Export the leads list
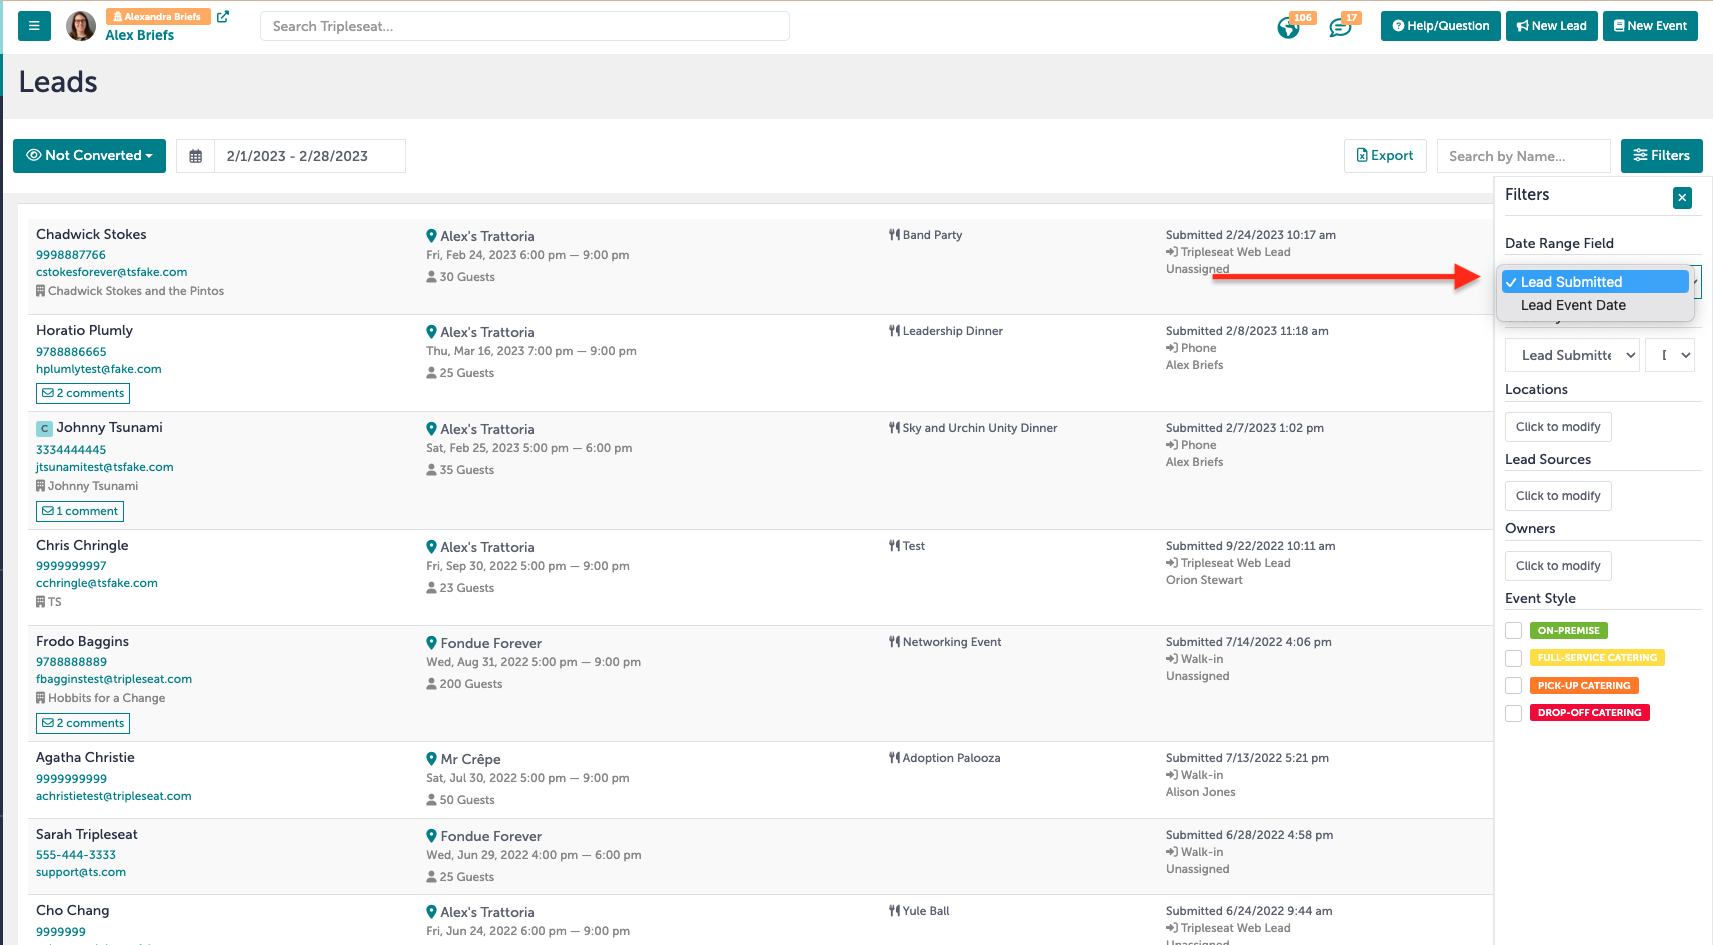 pyautogui.click(x=1385, y=155)
